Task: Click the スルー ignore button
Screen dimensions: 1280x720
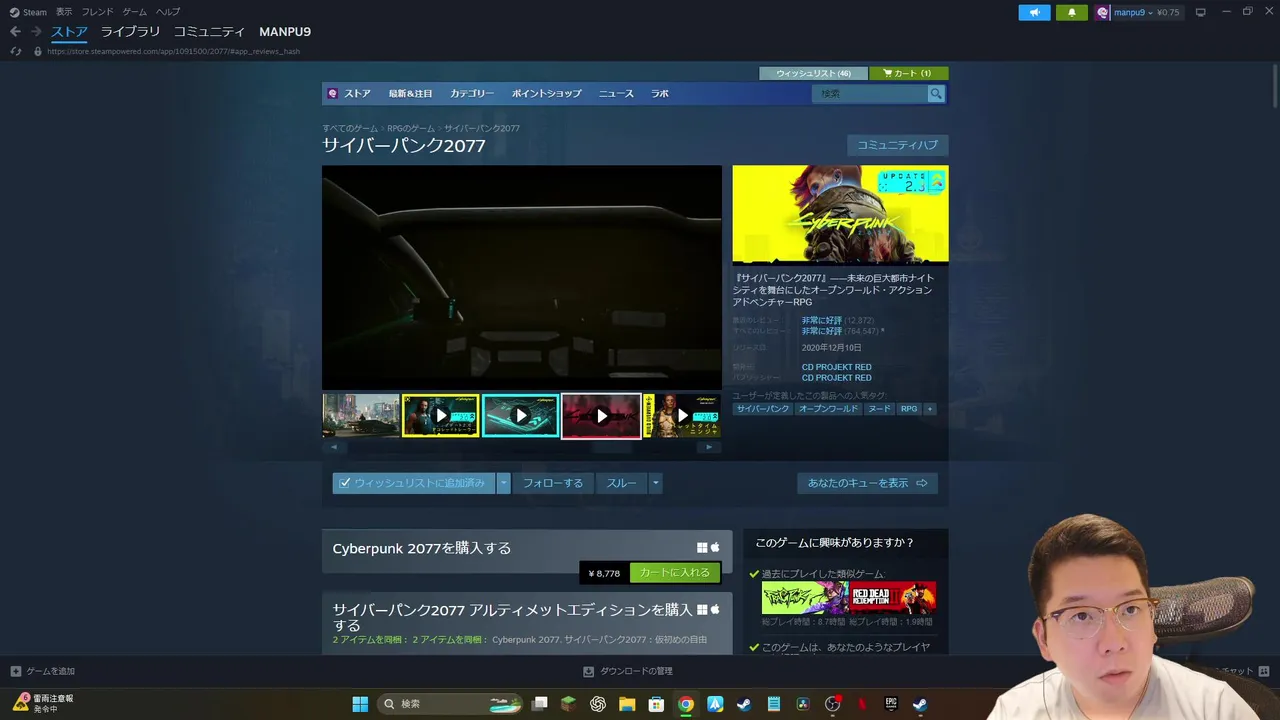Action: 621,483
